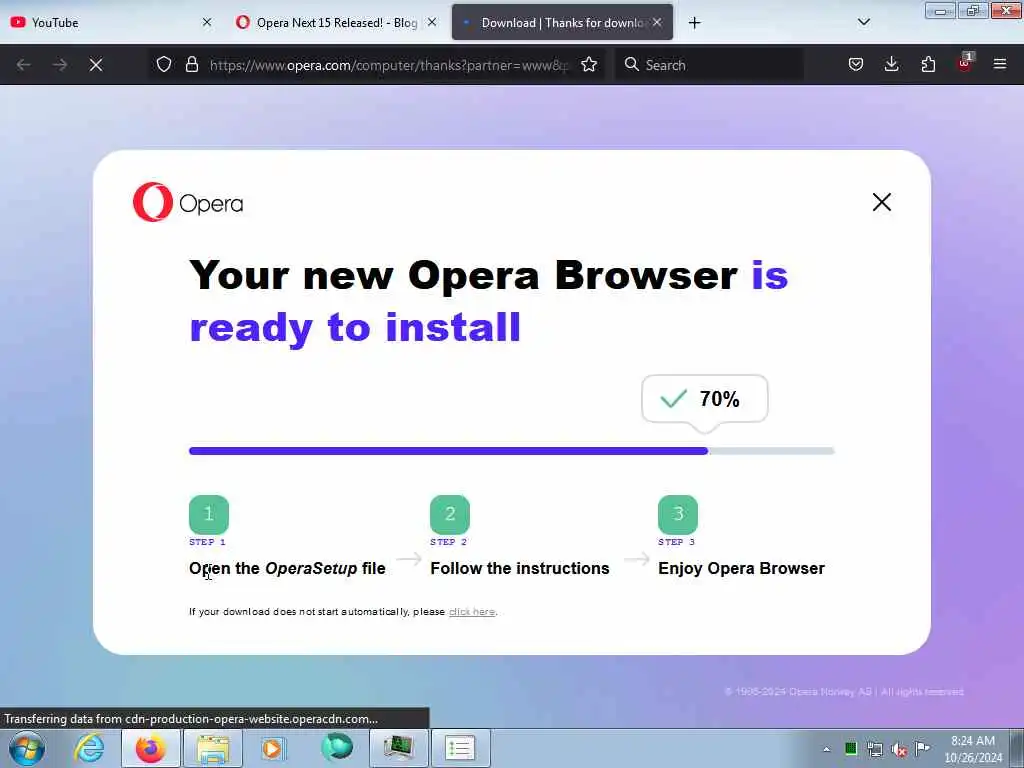Open the extensions puzzle menu

click(x=928, y=64)
